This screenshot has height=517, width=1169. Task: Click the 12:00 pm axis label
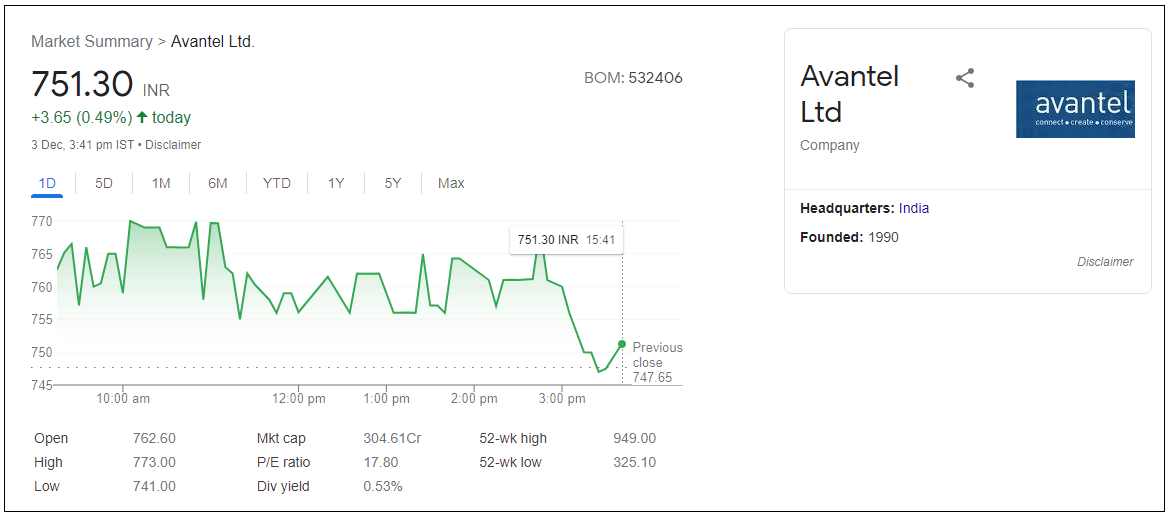(298, 399)
